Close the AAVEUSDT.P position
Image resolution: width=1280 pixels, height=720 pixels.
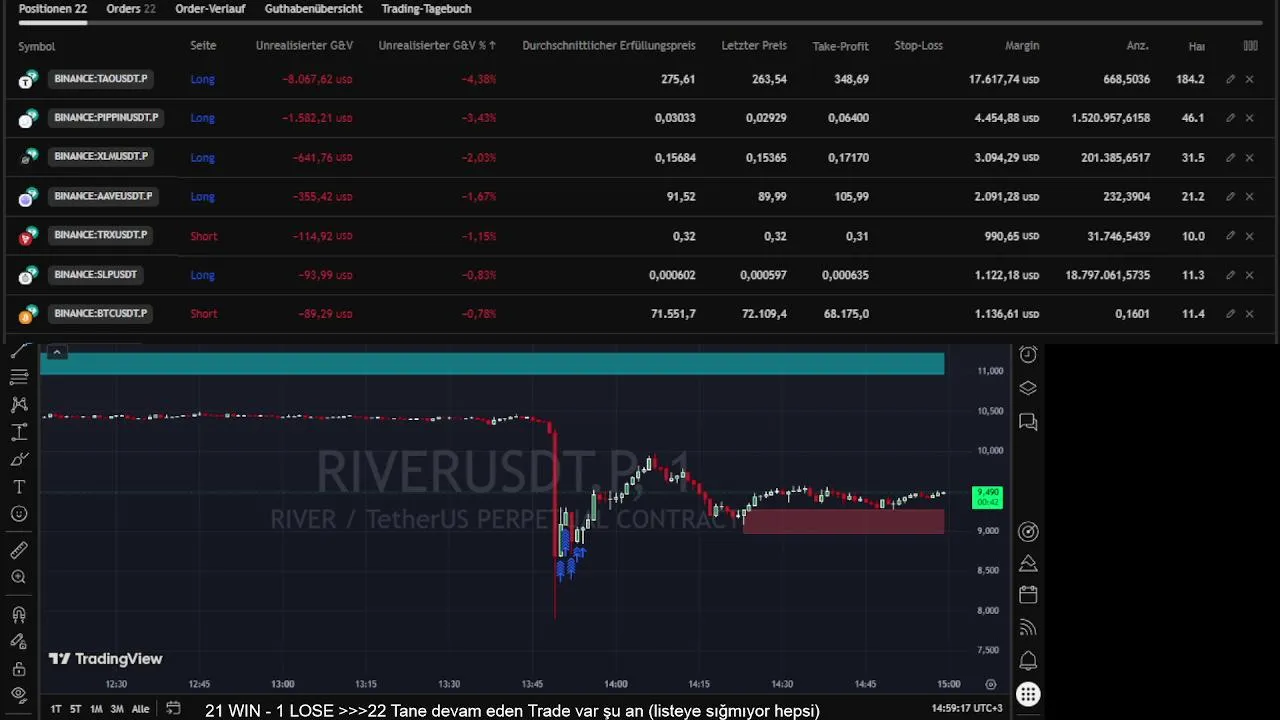(1249, 197)
